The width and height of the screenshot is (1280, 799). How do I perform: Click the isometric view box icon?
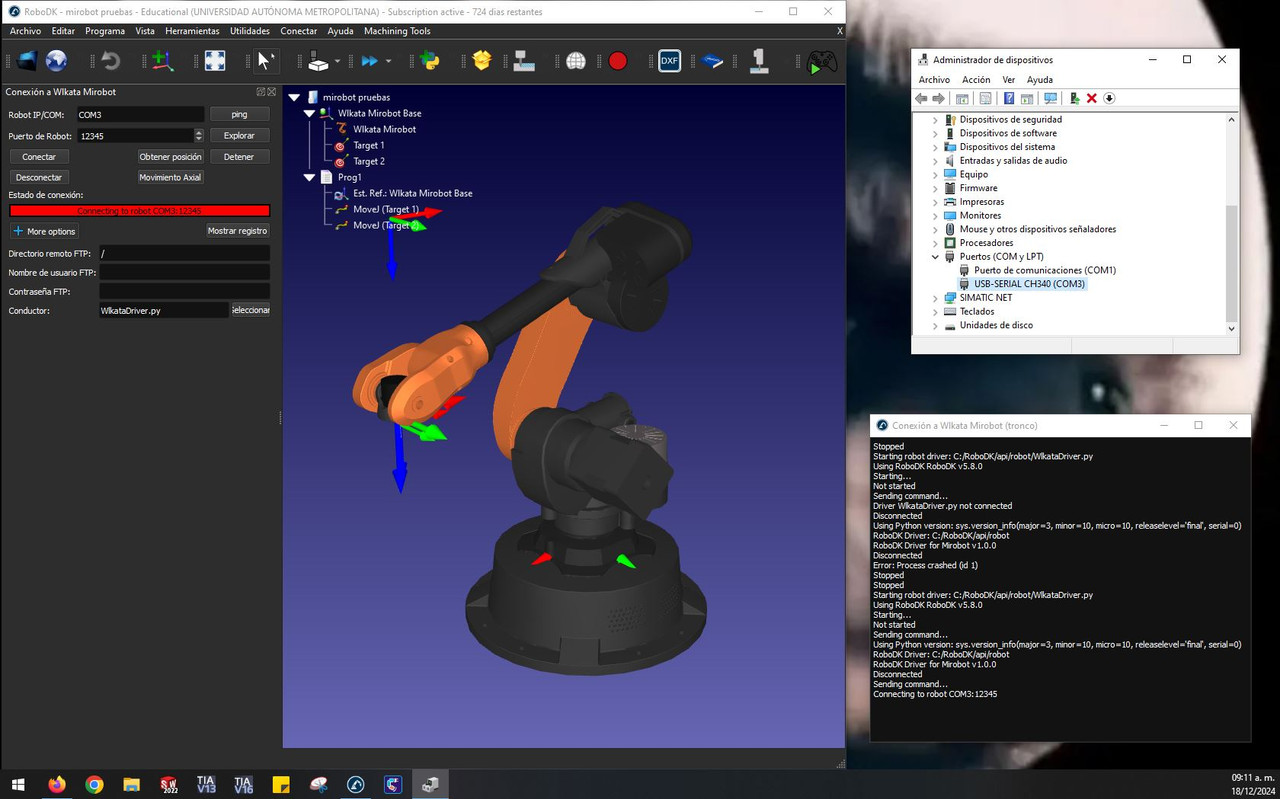pos(318,61)
